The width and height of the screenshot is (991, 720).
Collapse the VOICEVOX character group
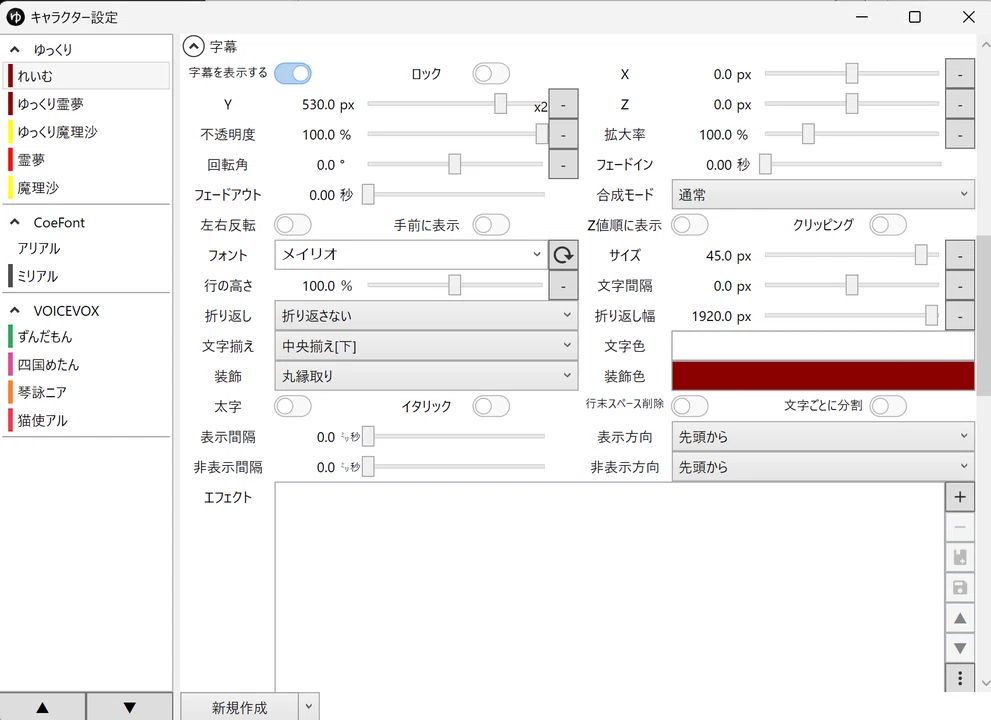tap(15, 310)
